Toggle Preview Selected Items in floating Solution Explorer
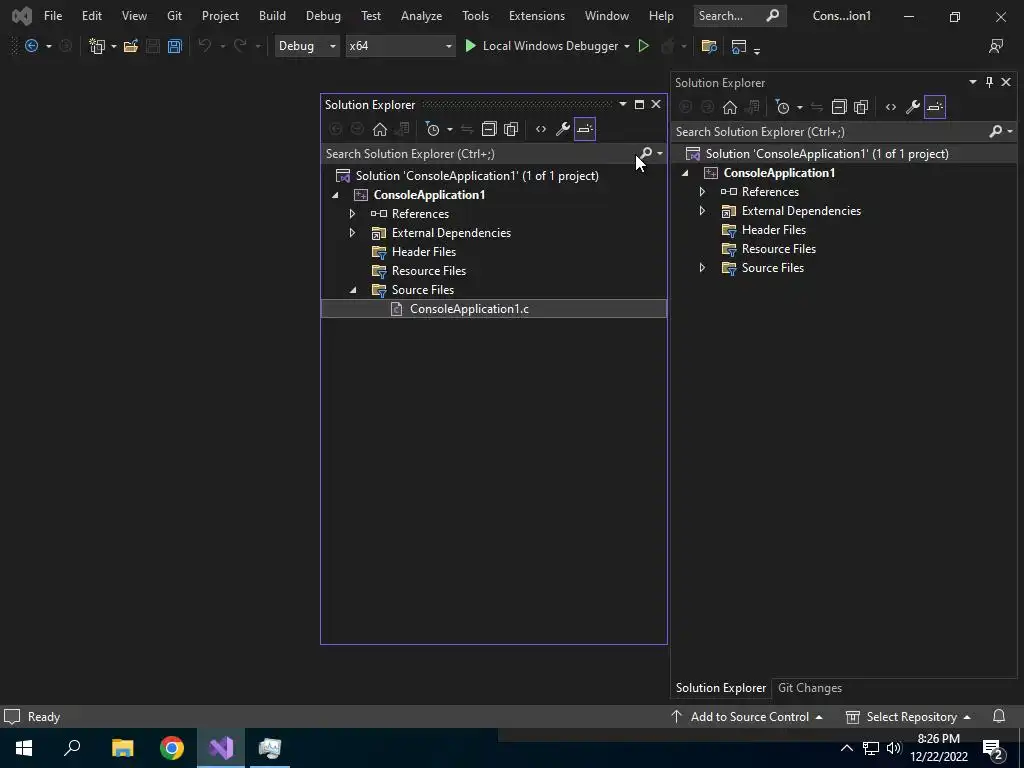The height and width of the screenshot is (768, 1024). [584, 129]
